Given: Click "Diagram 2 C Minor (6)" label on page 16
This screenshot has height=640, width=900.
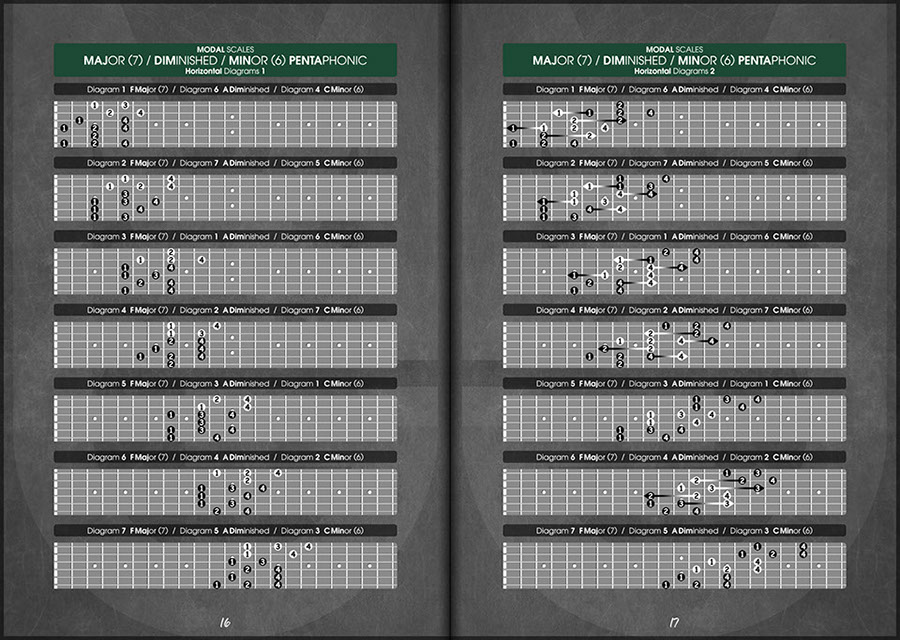Looking at the screenshot, I should (x=322, y=457).
